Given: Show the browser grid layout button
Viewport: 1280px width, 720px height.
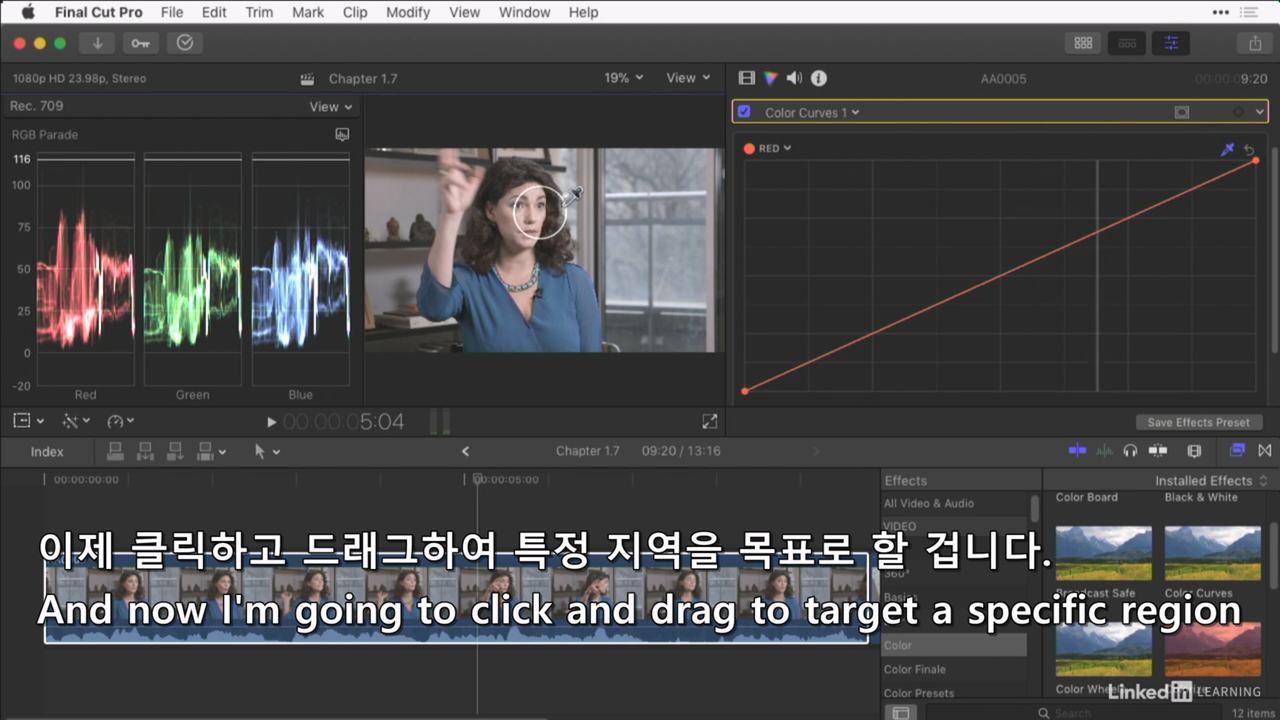Looking at the screenshot, I should 1083,43.
